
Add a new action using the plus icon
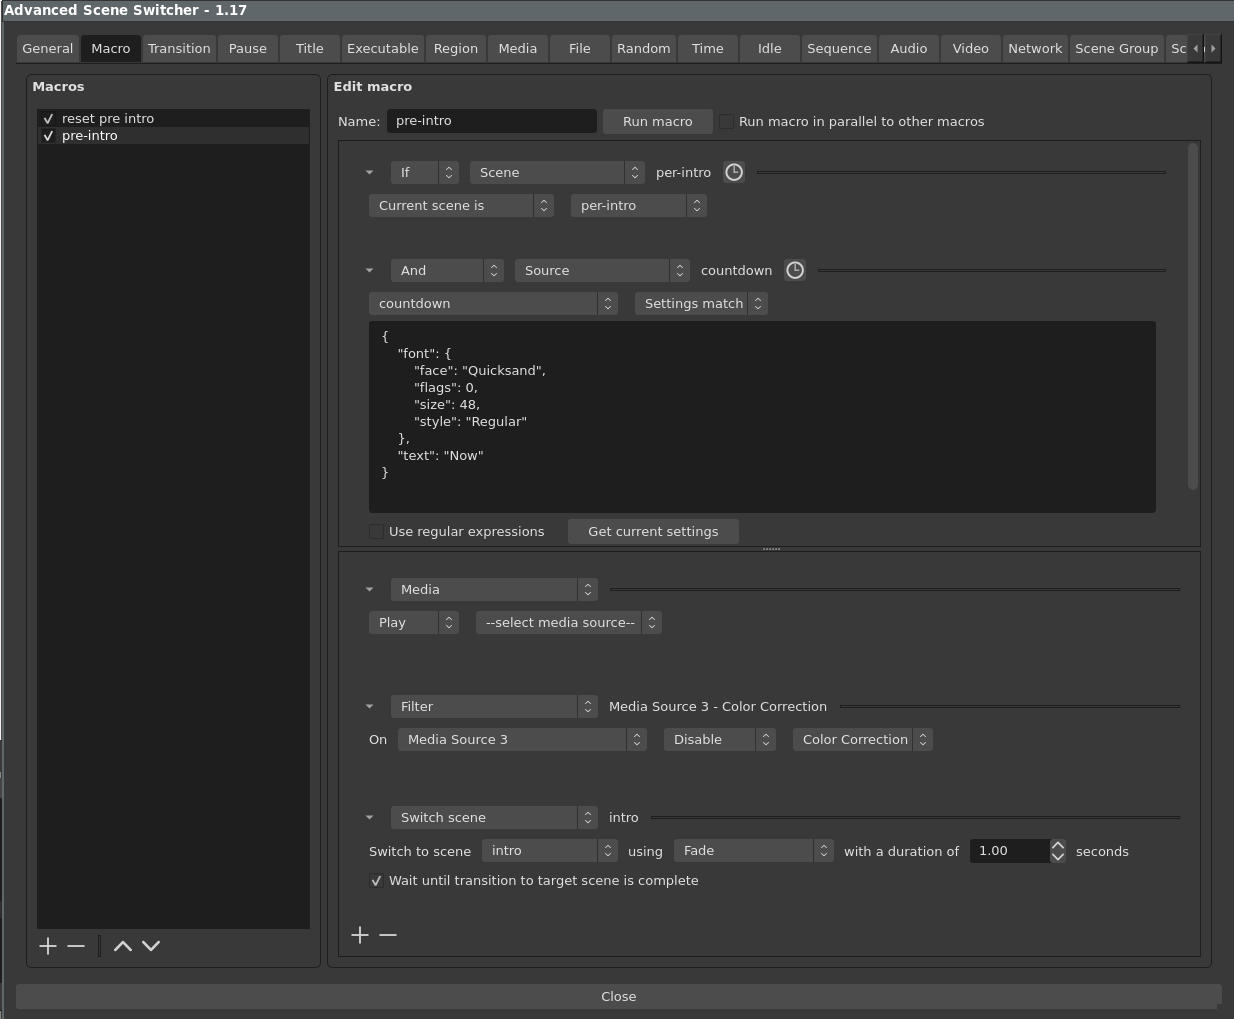(x=360, y=935)
